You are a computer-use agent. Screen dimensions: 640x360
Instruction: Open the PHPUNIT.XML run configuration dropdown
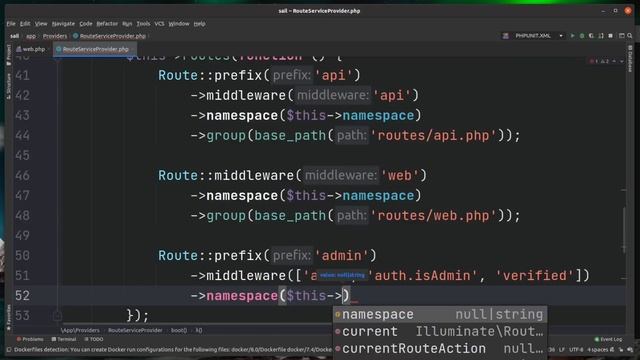click(561, 36)
